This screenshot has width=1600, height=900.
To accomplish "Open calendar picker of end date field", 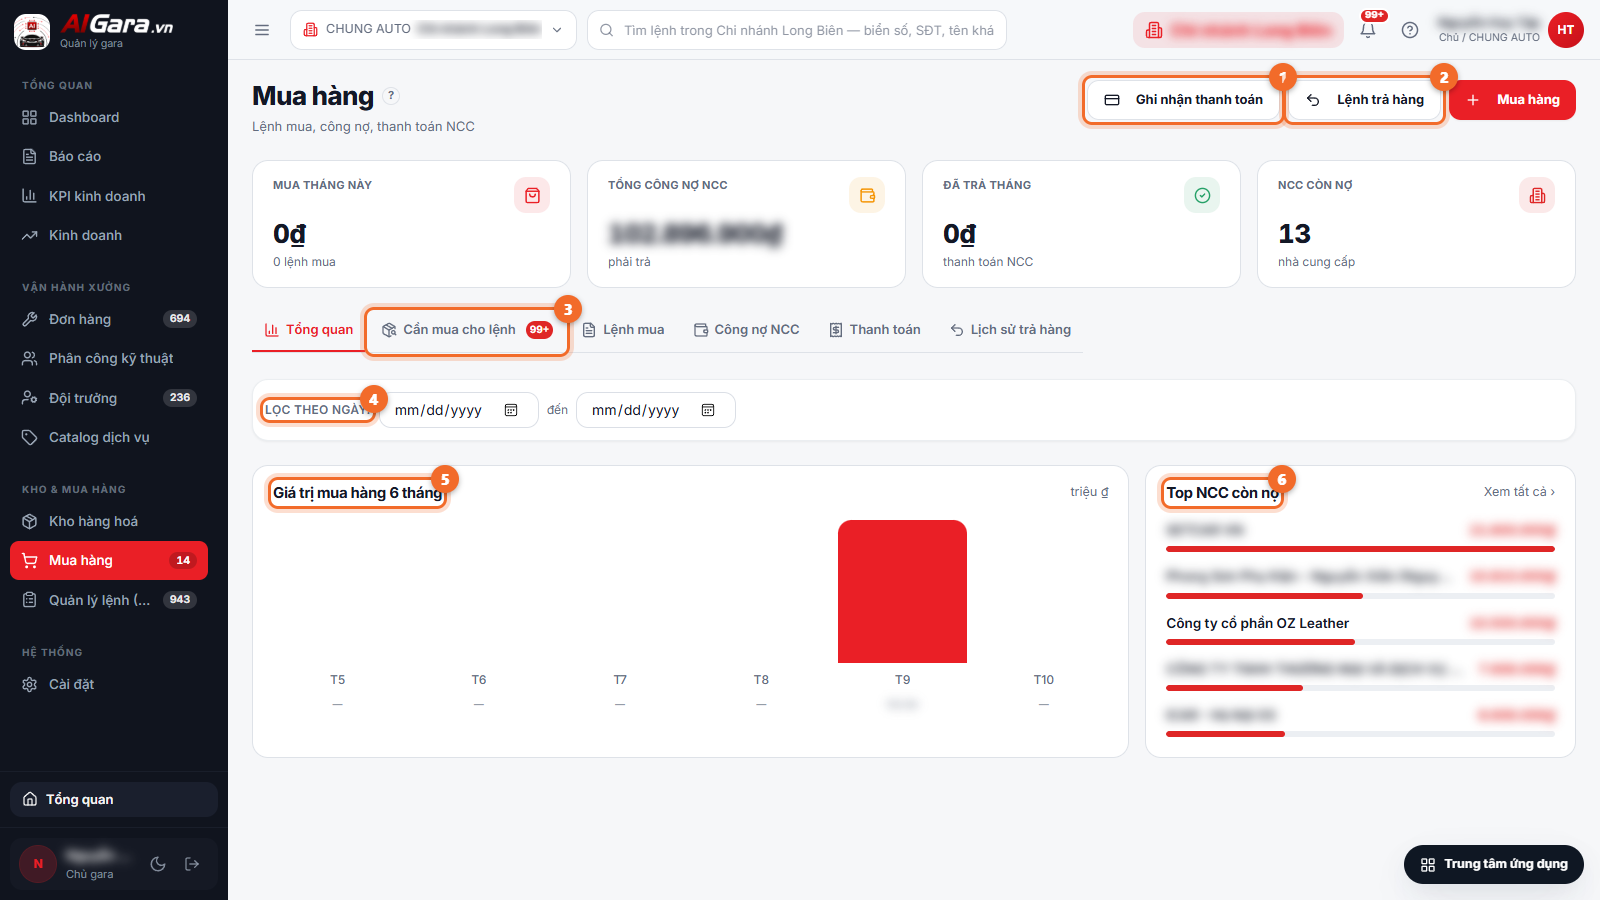I will [x=708, y=410].
